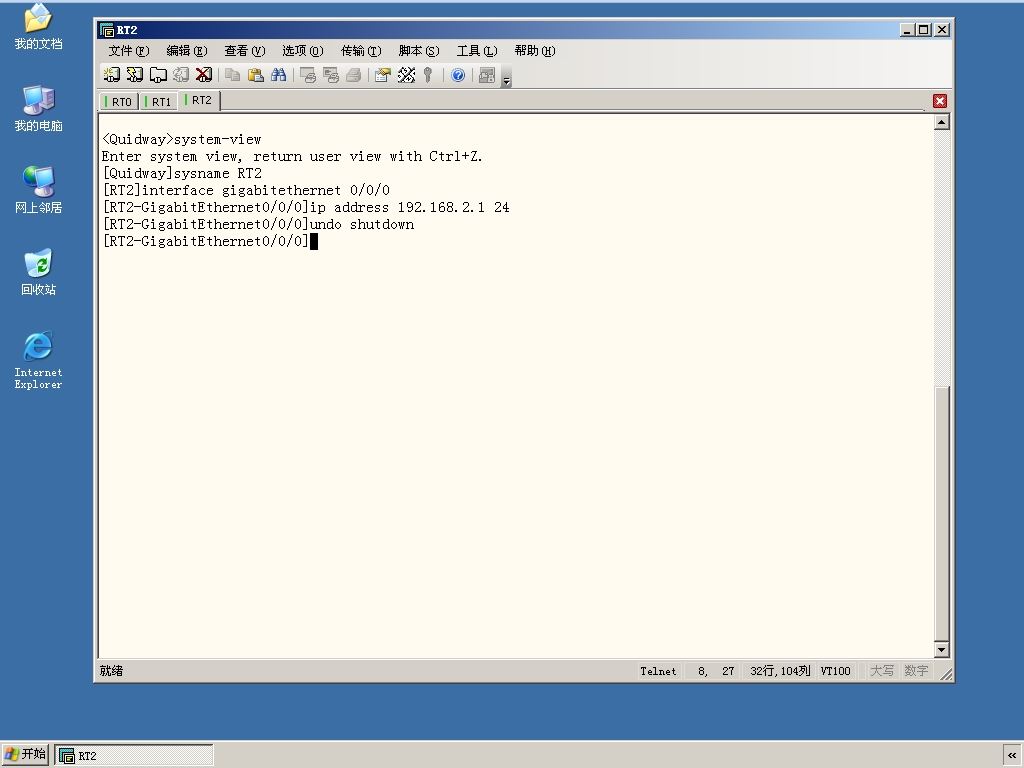Open the 帮助(H) menu

point(535,51)
